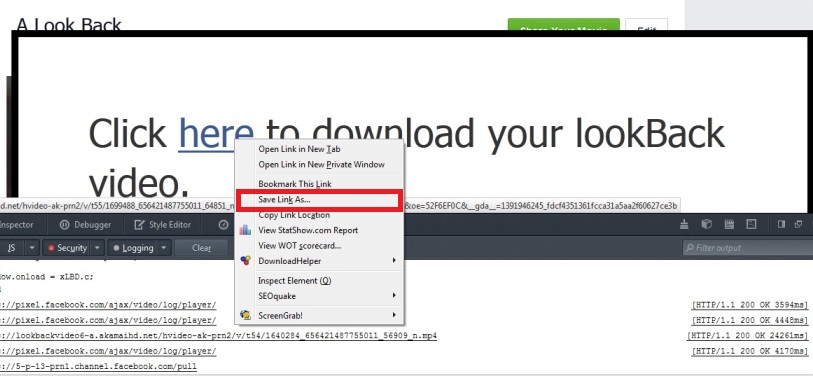Open the 5-p-13-prn1.channel.facebook.com/pull URL
The width and height of the screenshot is (813, 383).
click(99, 366)
